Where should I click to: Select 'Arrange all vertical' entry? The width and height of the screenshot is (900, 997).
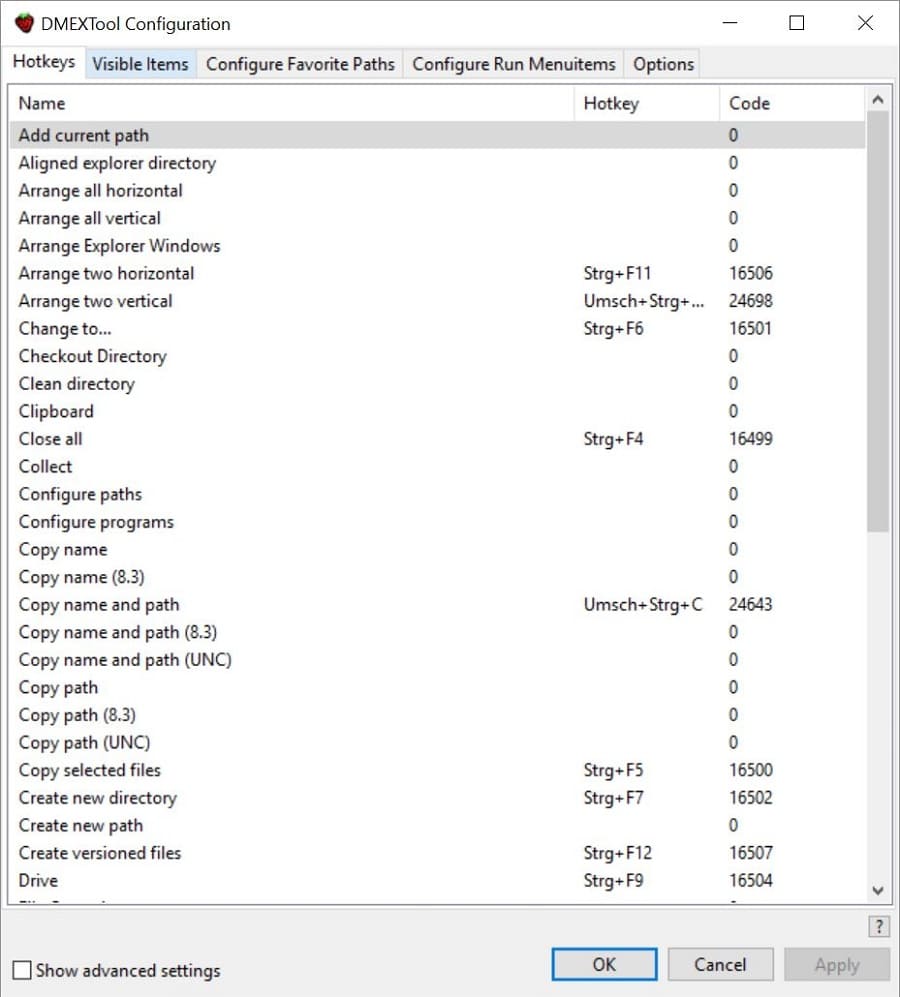coord(438,218)
